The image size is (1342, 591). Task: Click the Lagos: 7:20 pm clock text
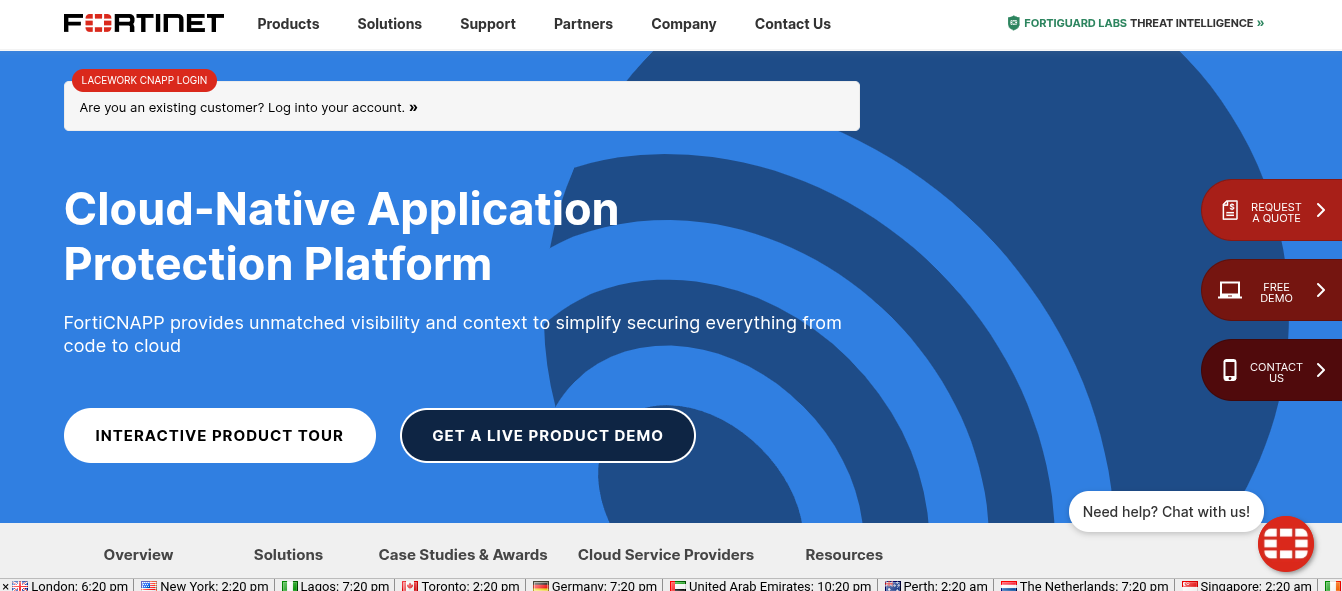(x=345, y=586)
